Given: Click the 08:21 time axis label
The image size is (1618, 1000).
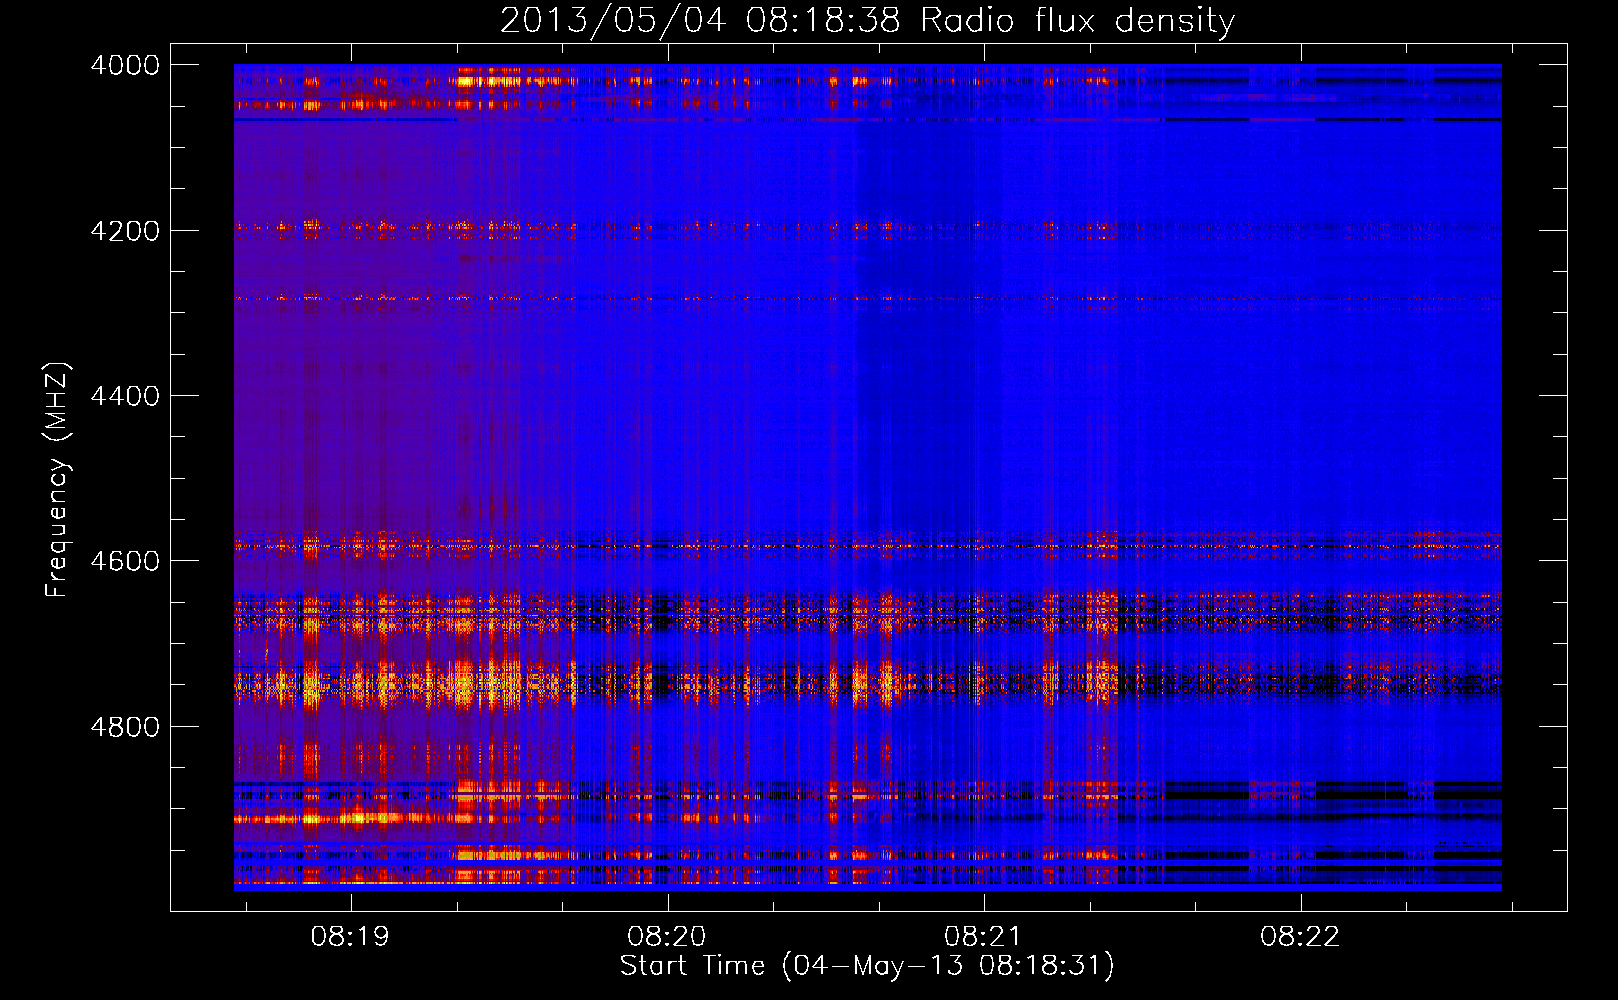Looking at the screenshot, I should pos(983,937).
